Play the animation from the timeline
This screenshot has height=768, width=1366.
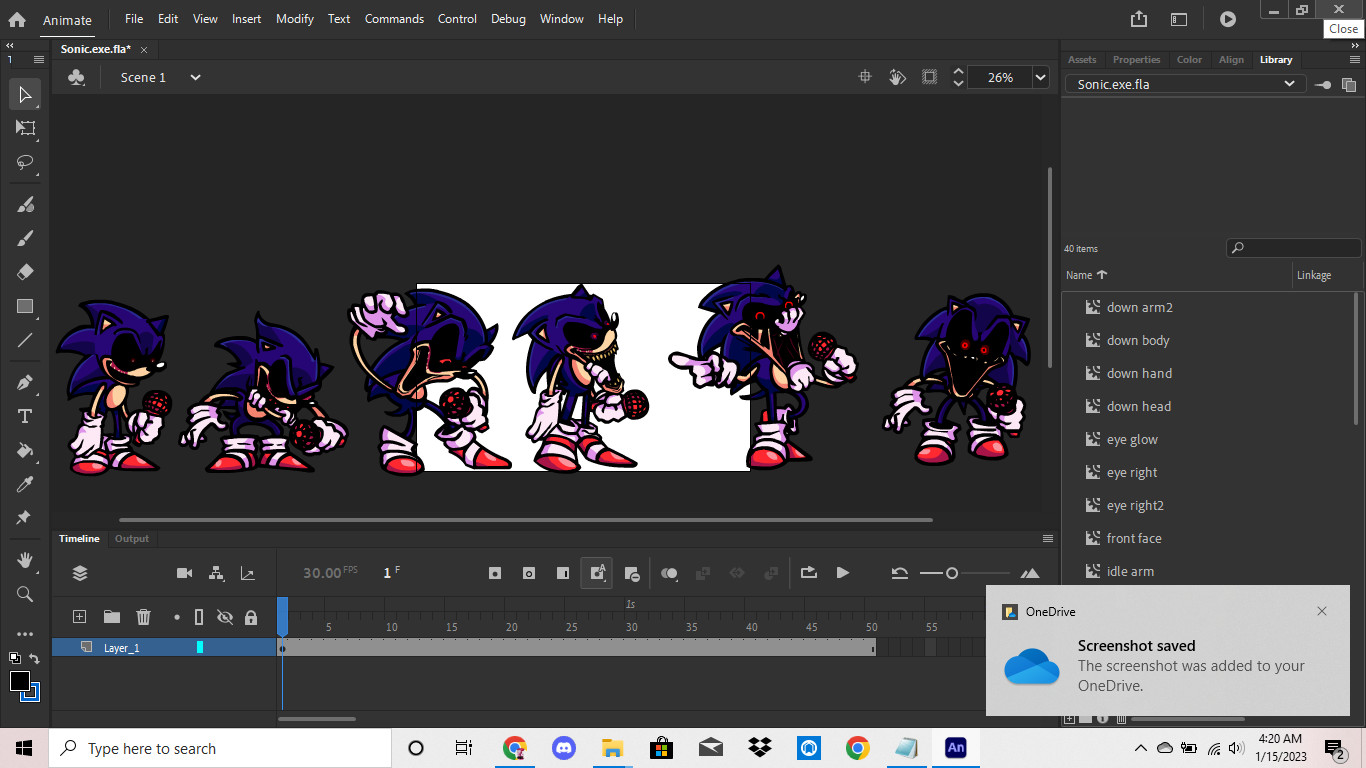[x=843, y=572]
